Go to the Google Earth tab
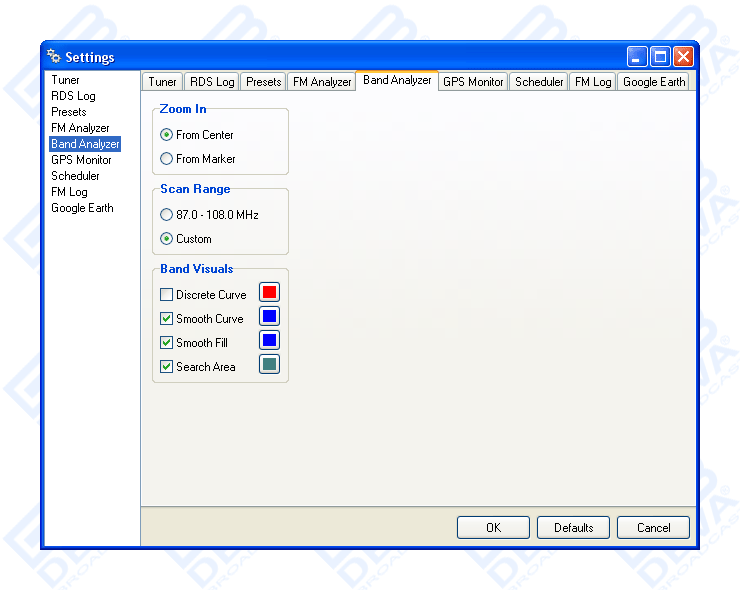The image size is (740, 590). tap(654, 82)
